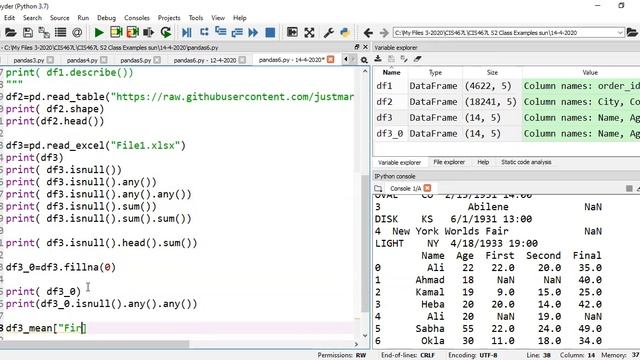Image resolution: width=640 pixels, height=360 pixels.
Task: Step out of function debug icon
Action: [237, 32]
